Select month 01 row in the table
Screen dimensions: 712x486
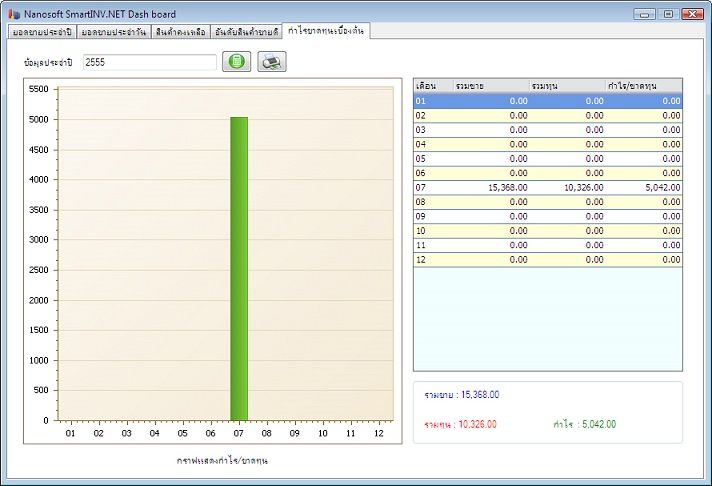pyautogui.click(x=547, y=101)
